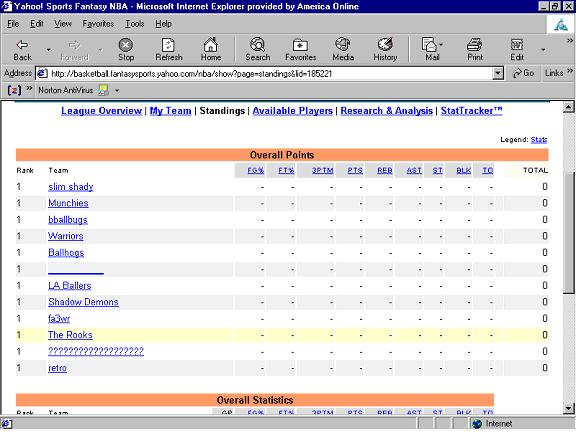This screenshot has width=576, height=432.
Task: Open the History toolbar icon
Action: pos(385,50)
